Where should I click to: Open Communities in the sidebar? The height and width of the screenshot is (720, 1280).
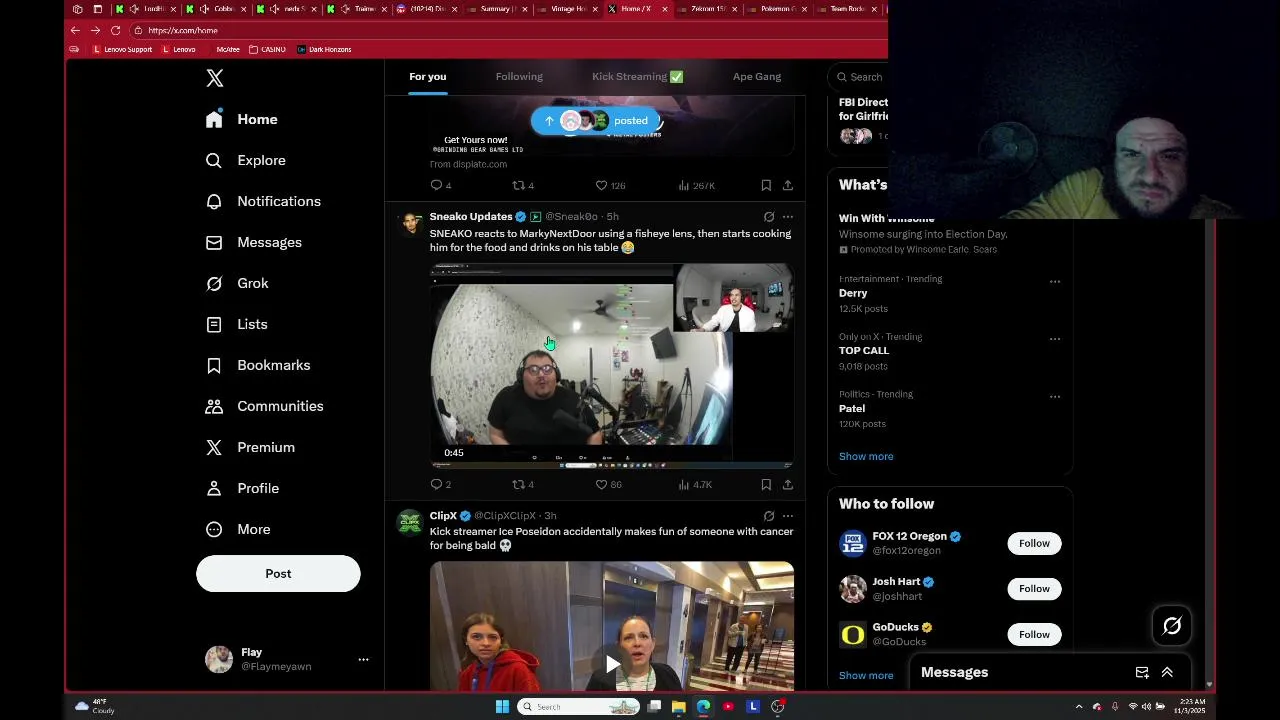point(264,406)
